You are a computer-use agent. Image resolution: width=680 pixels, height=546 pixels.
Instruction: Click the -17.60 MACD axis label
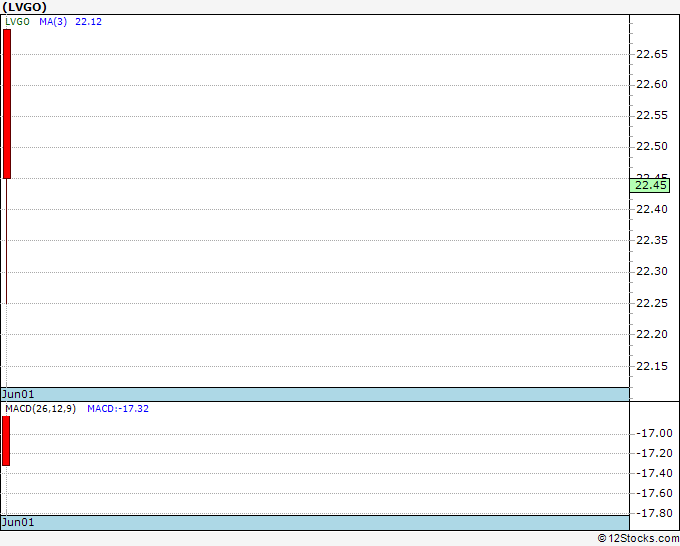[x=654, y=493]
